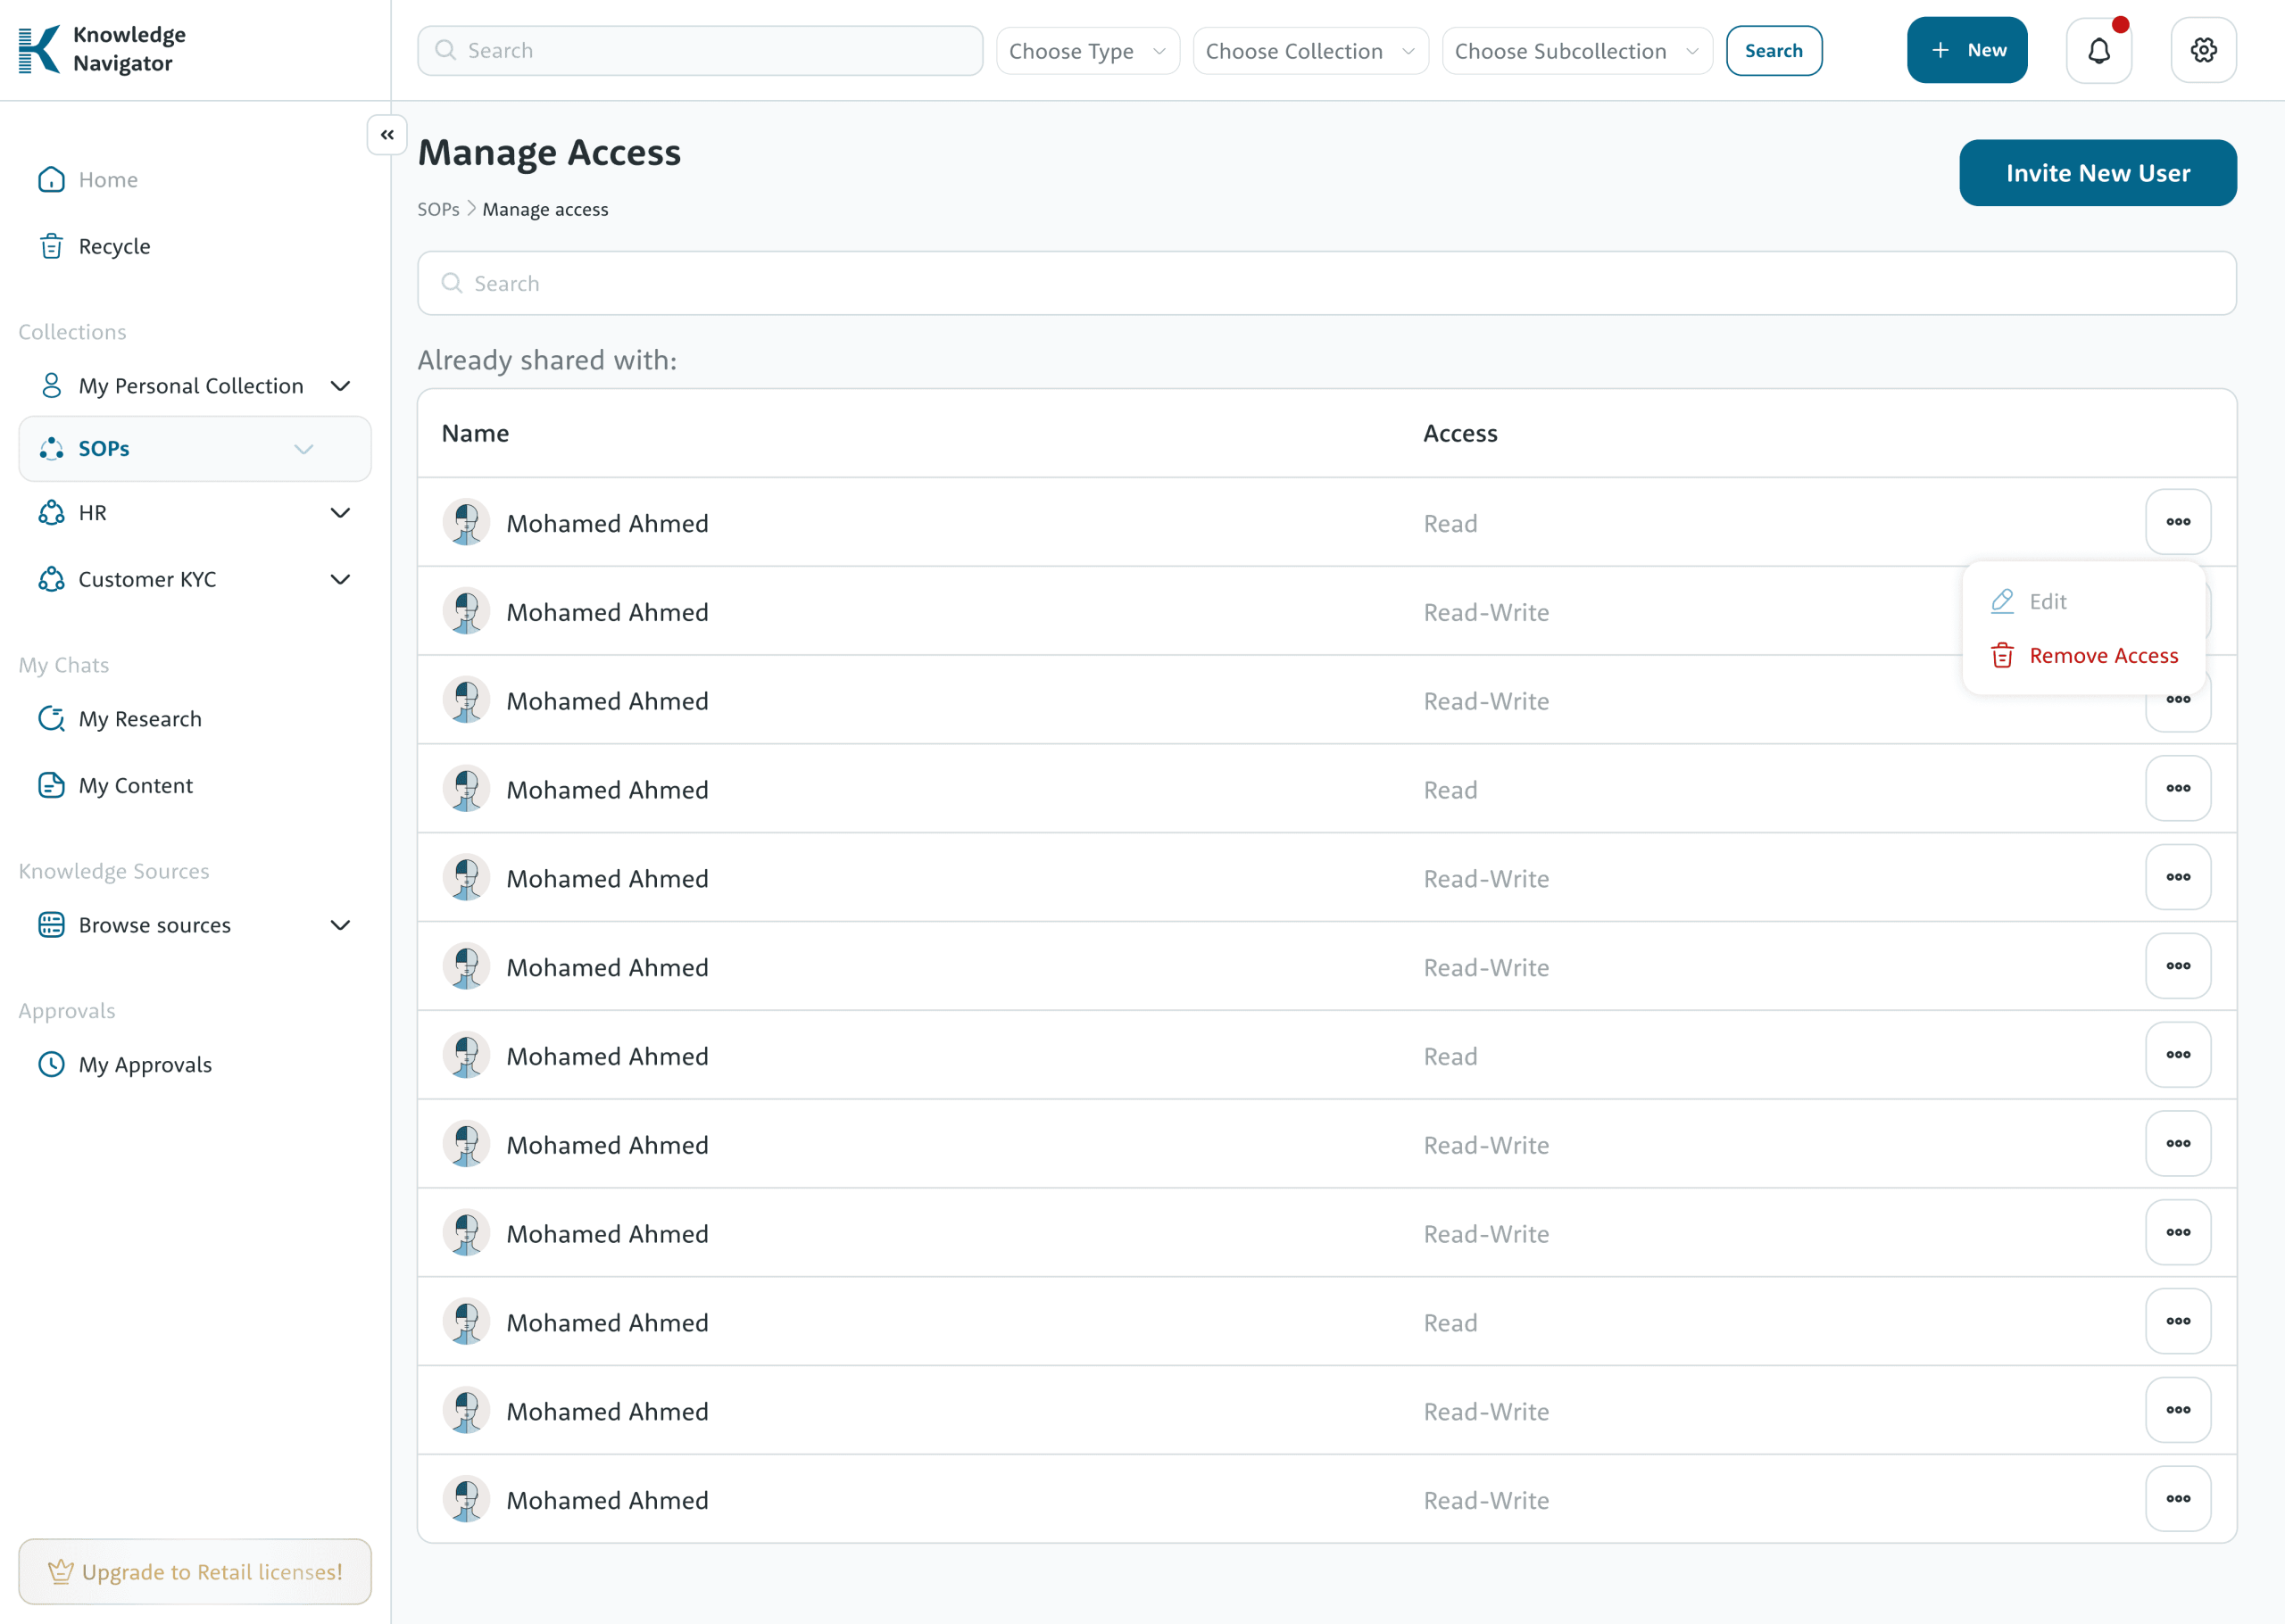Click the first row's three-dots options button

(2177, 522)
